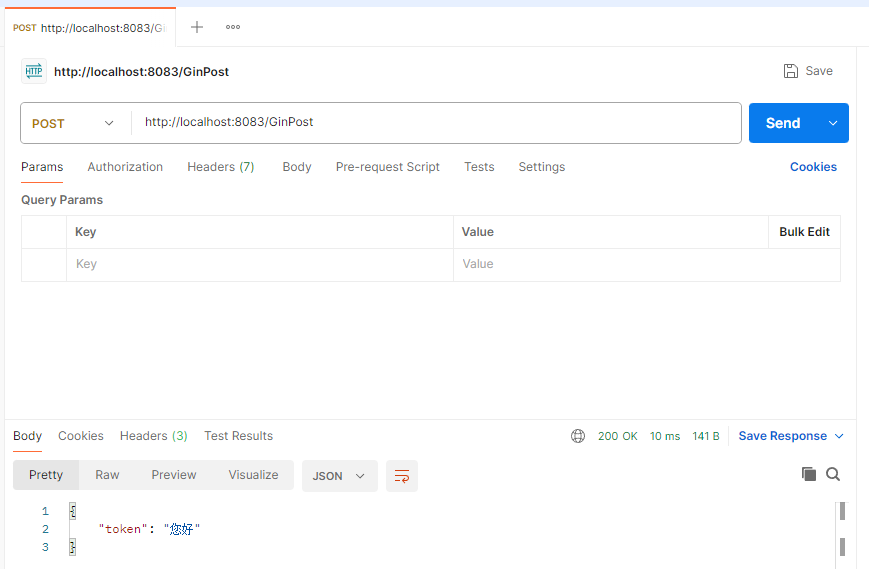
Task: Click the Save floppy disk icon
Action: (791, 71)
